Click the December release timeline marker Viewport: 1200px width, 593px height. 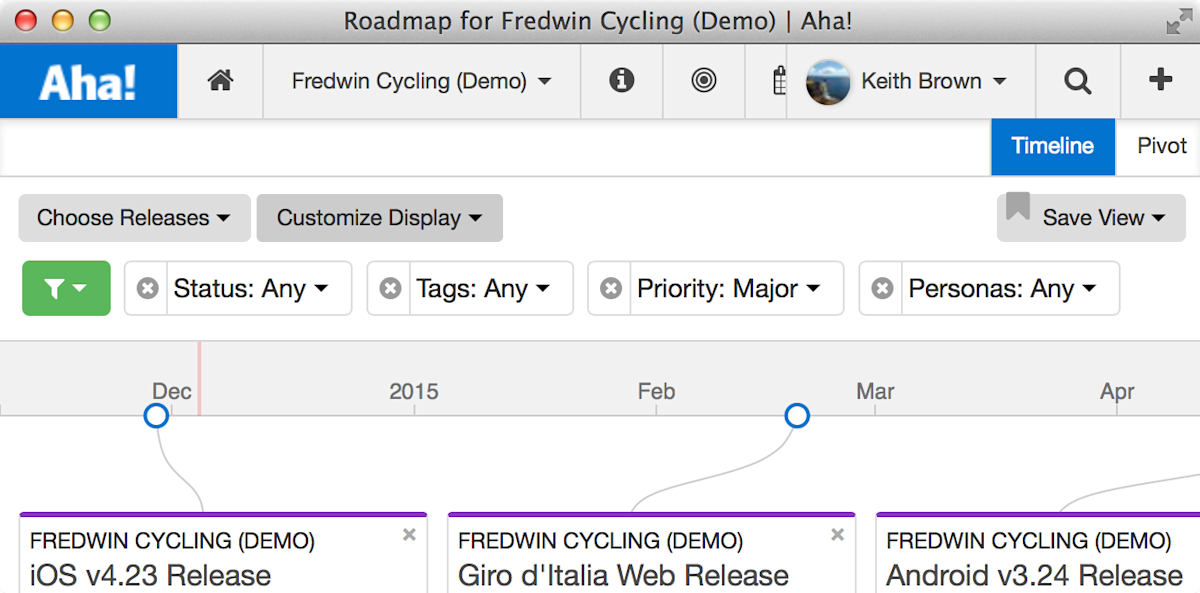[x=156, y=415]
